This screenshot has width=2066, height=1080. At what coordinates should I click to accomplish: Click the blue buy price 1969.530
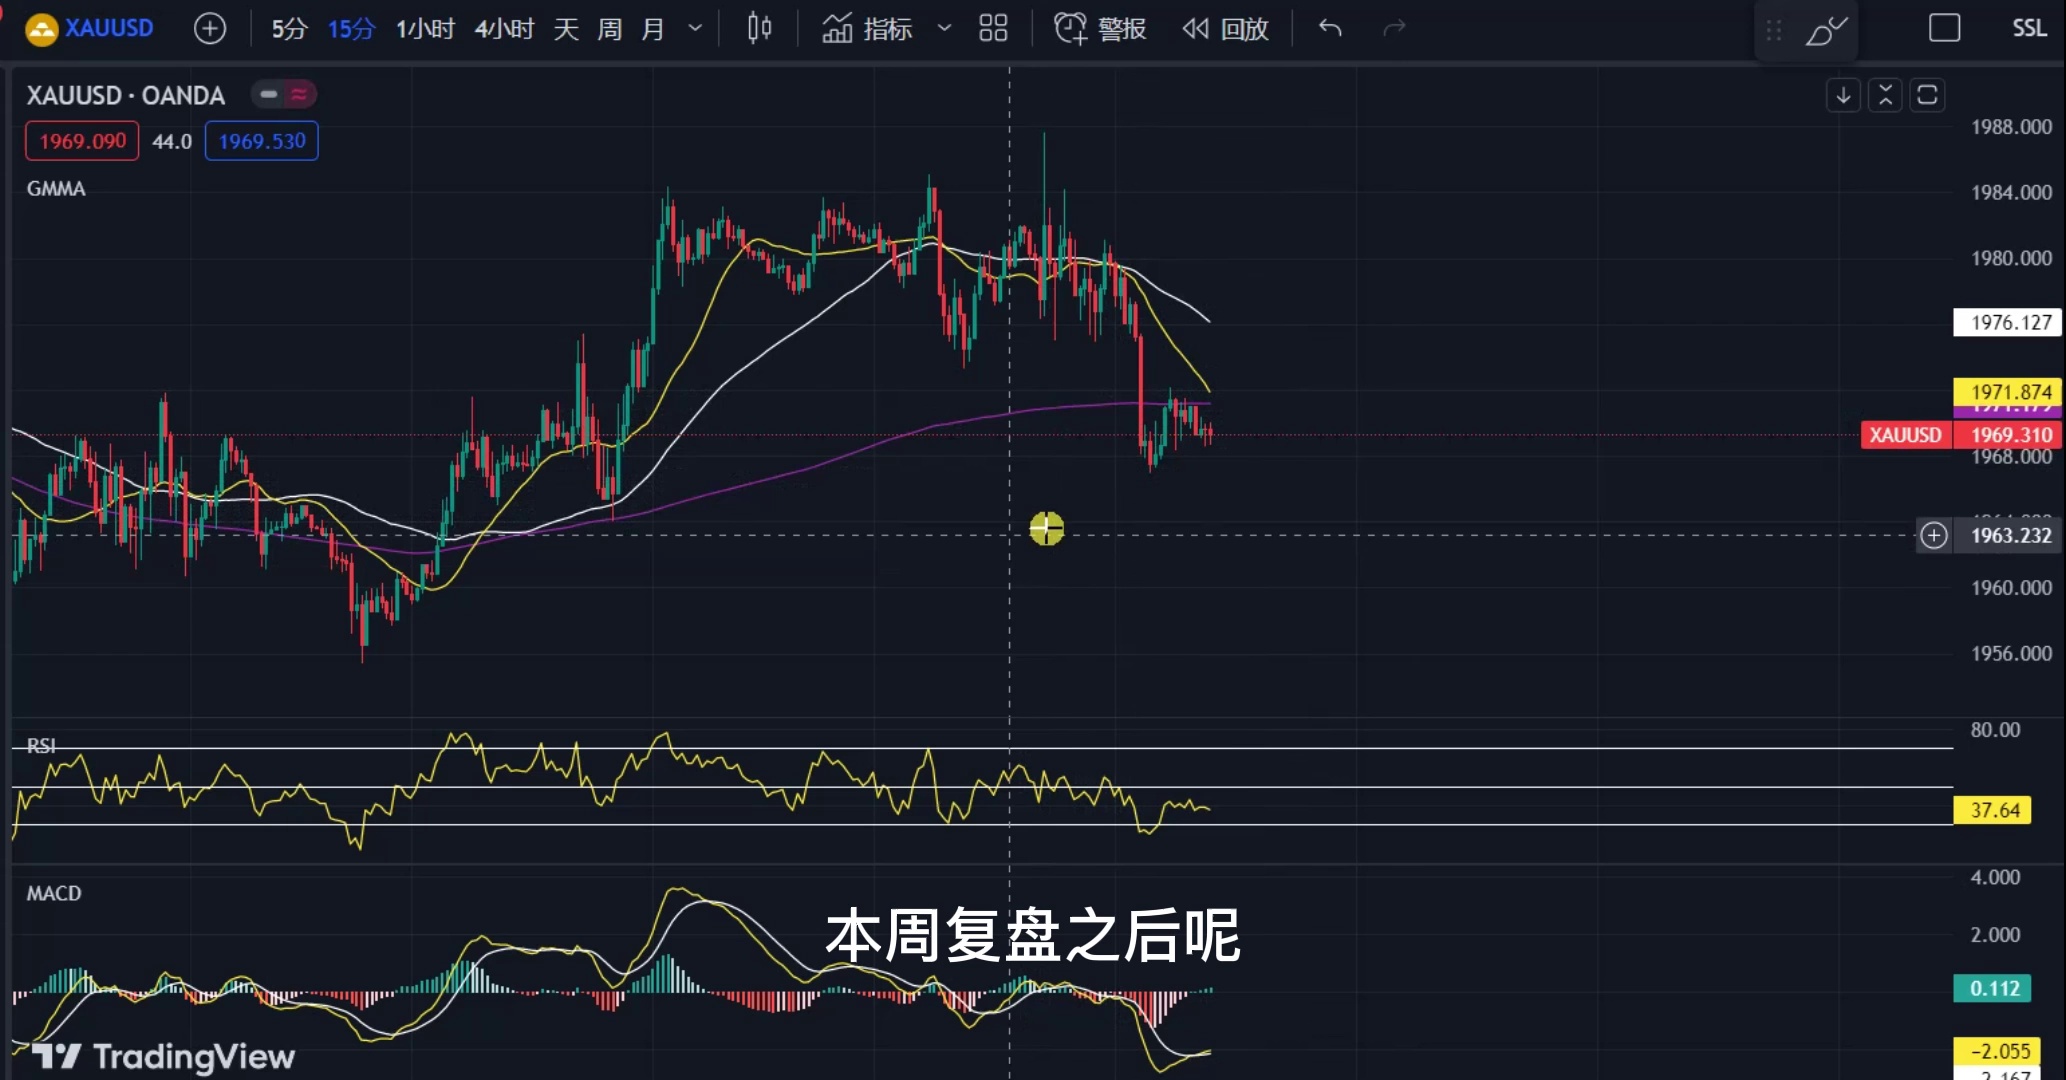pos(262,141)
